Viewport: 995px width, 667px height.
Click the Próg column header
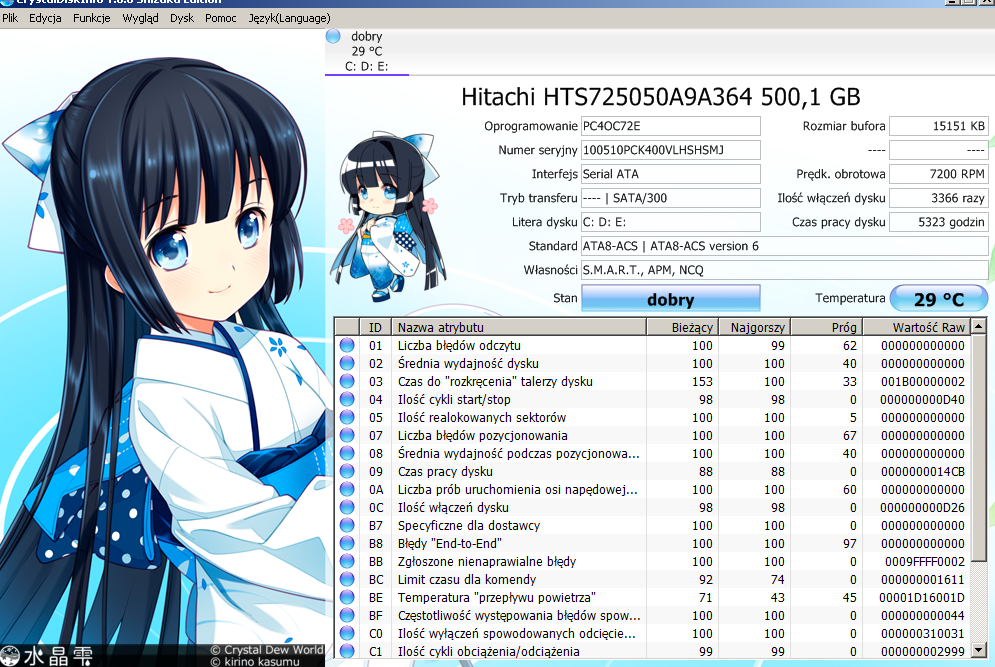826,327
